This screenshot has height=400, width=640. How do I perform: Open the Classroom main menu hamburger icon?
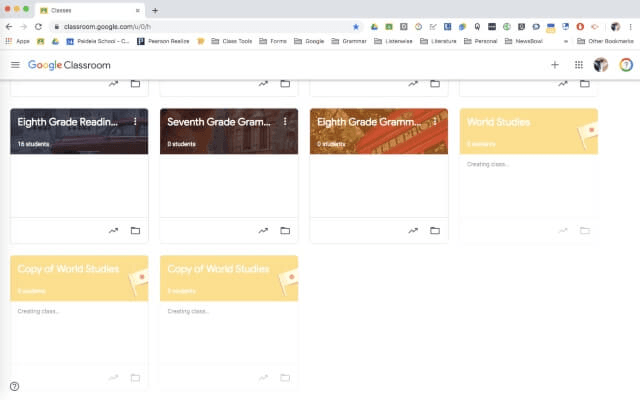pos(15,65)
